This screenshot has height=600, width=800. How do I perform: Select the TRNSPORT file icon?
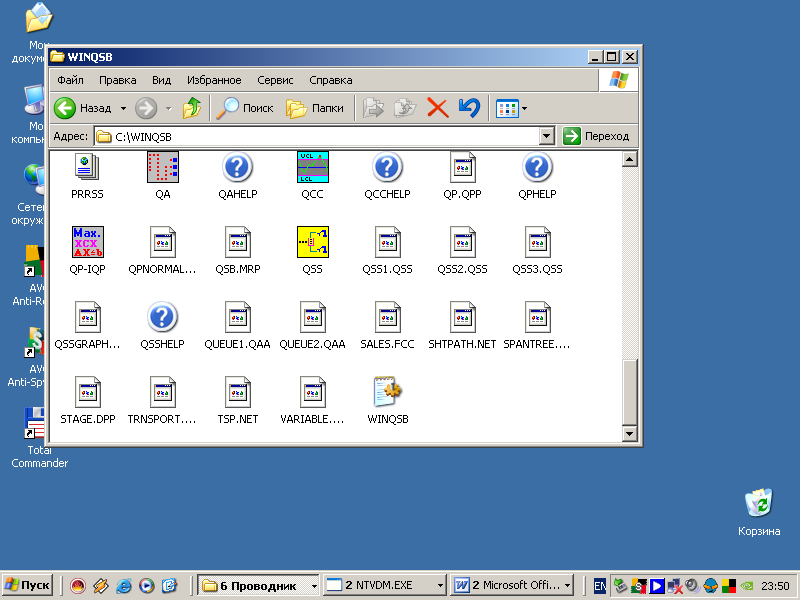pyautogui.click(x=162, y=392)
